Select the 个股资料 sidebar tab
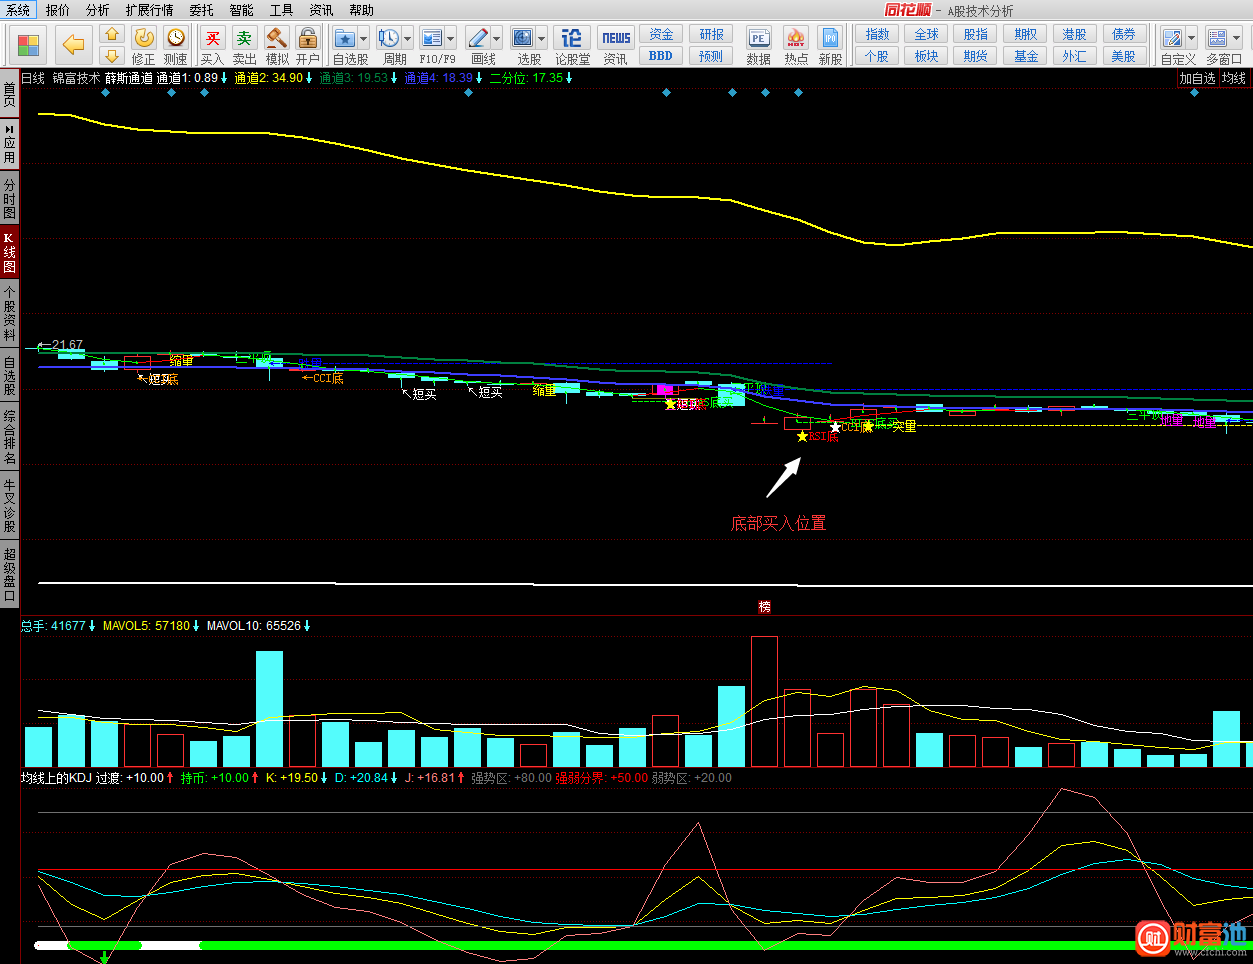Screen dimensions: 1253x964 pyautogui.click(x=10, y=313)
